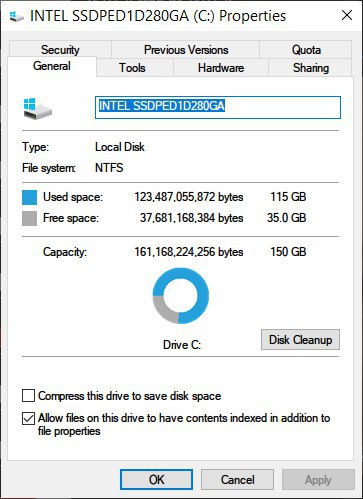Open the Previous Versions tab
The height and width of the screenshot is (499, 363).
[x=186, y=50]
